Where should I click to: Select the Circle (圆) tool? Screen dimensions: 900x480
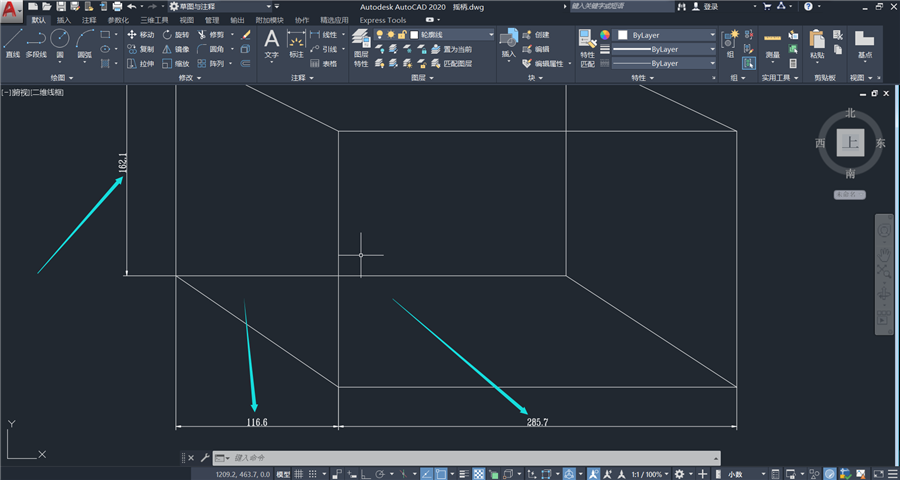(60, 44)
